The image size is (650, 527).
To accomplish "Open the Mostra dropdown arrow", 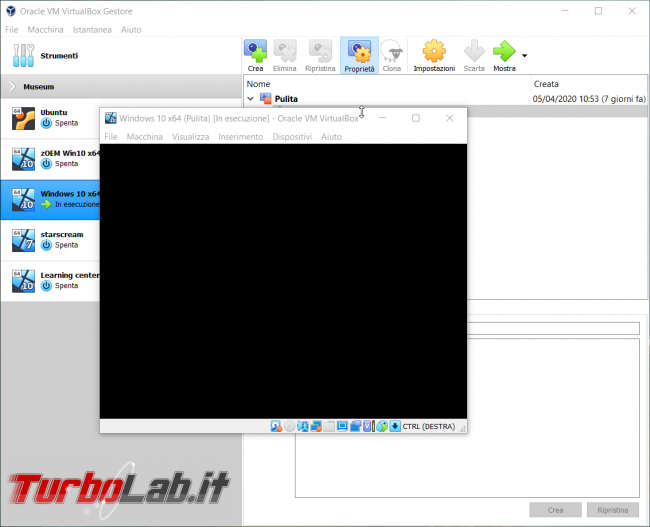I will pyautogui.click(x=524, y=56).
